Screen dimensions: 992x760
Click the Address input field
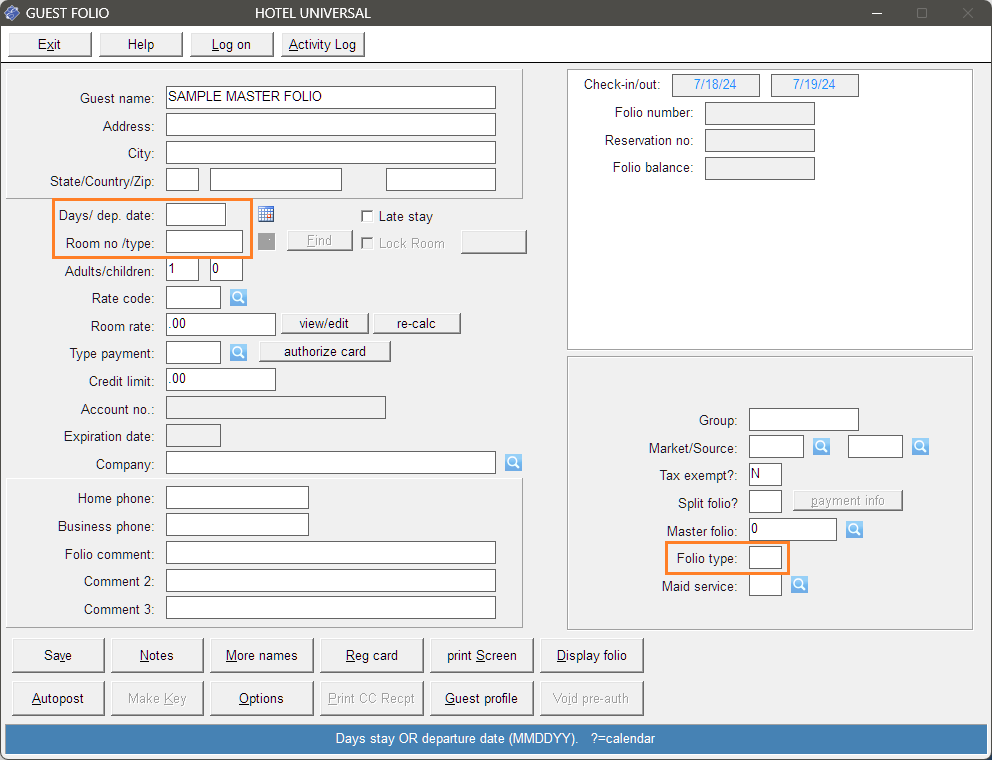click(331, 125)
